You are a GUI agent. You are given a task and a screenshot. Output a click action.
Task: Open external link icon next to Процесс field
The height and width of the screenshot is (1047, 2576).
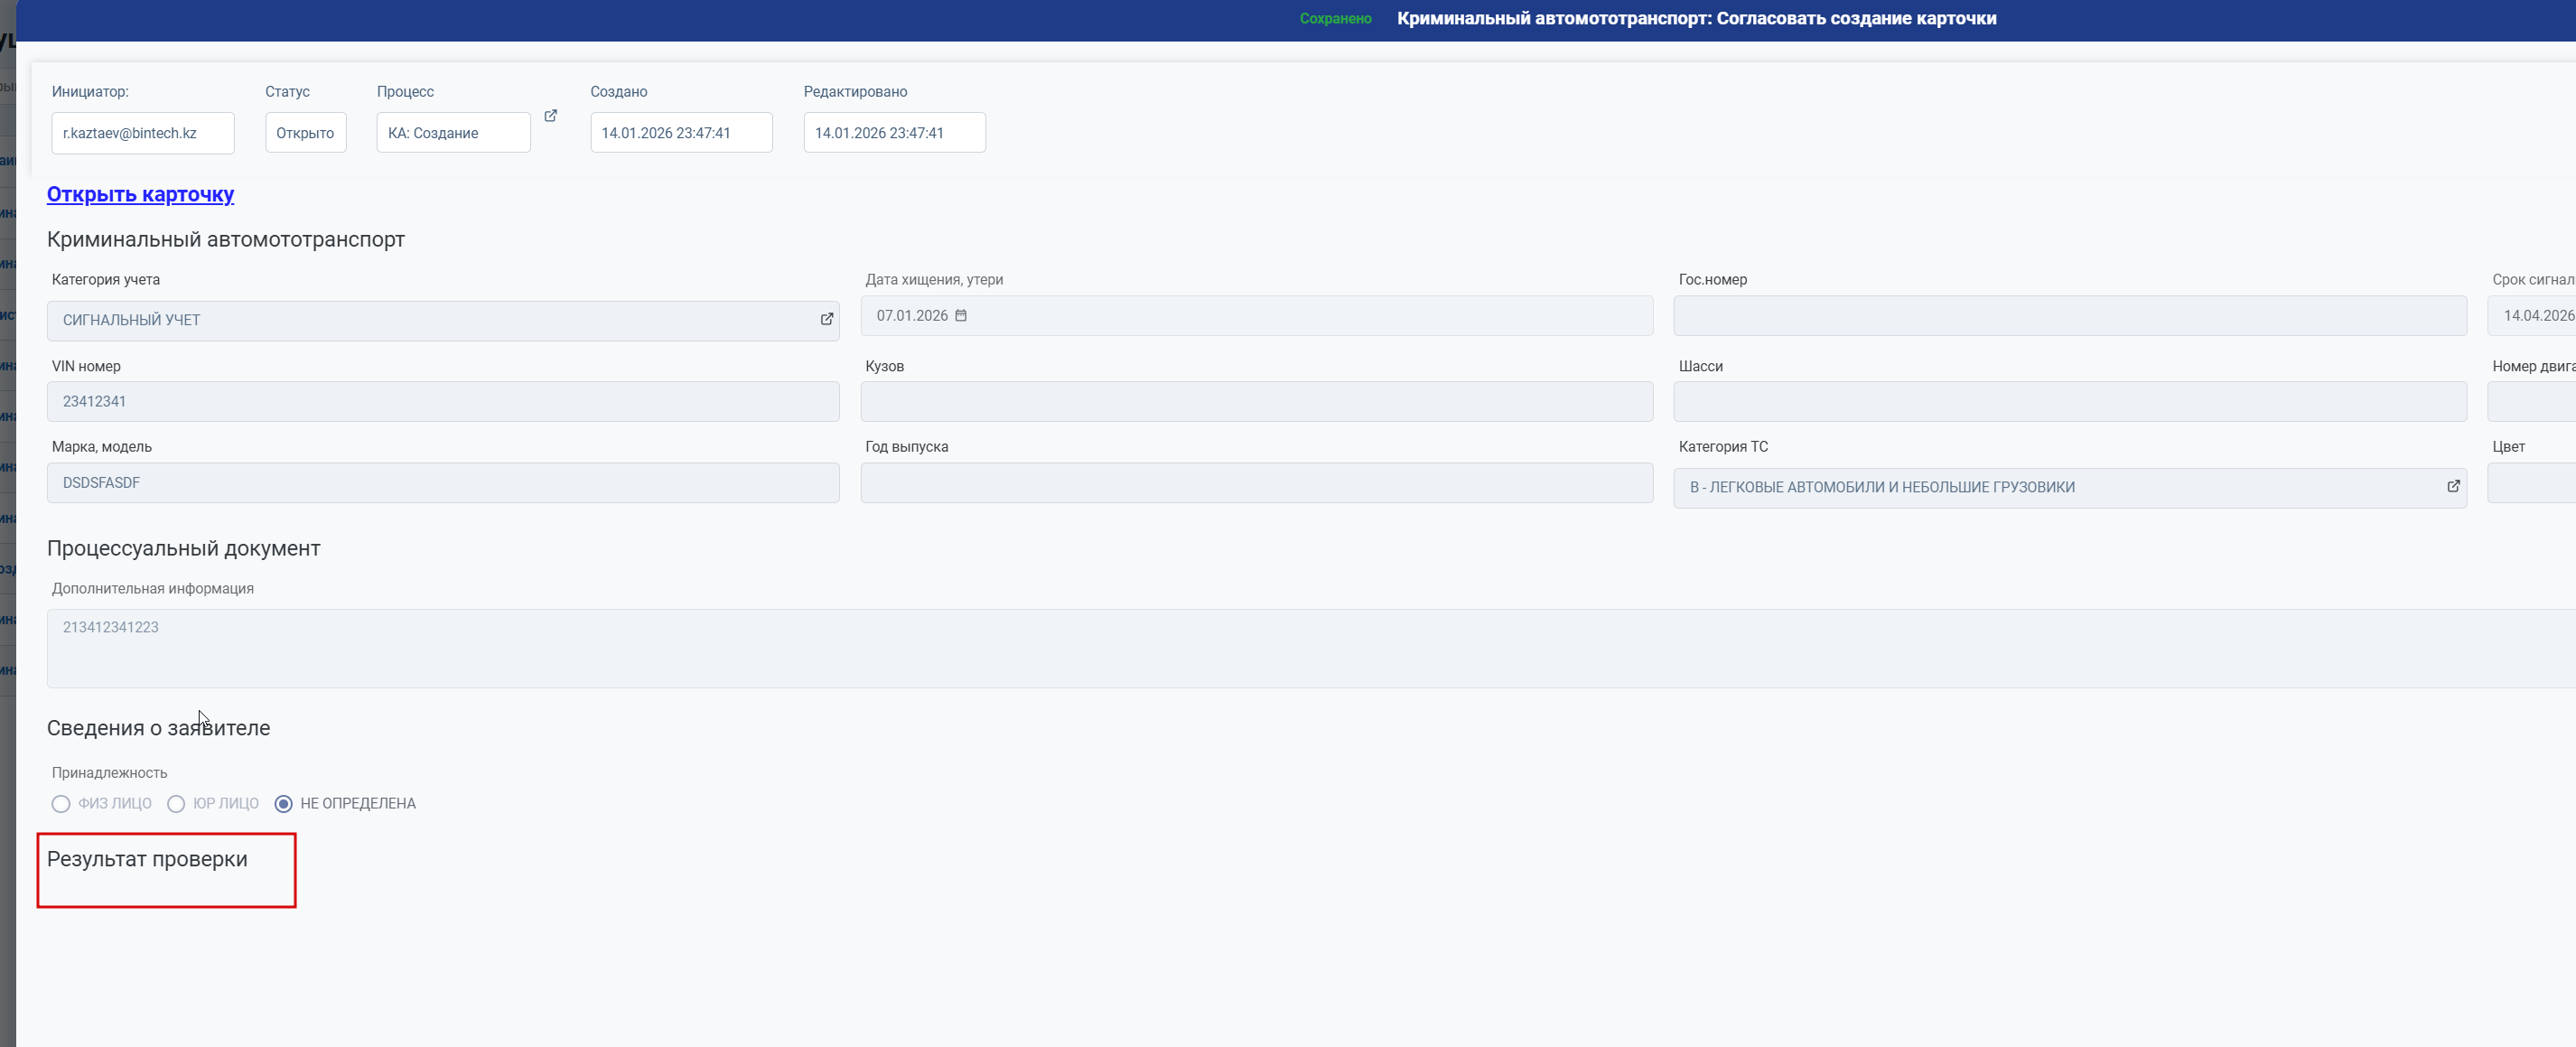[550, 116]
